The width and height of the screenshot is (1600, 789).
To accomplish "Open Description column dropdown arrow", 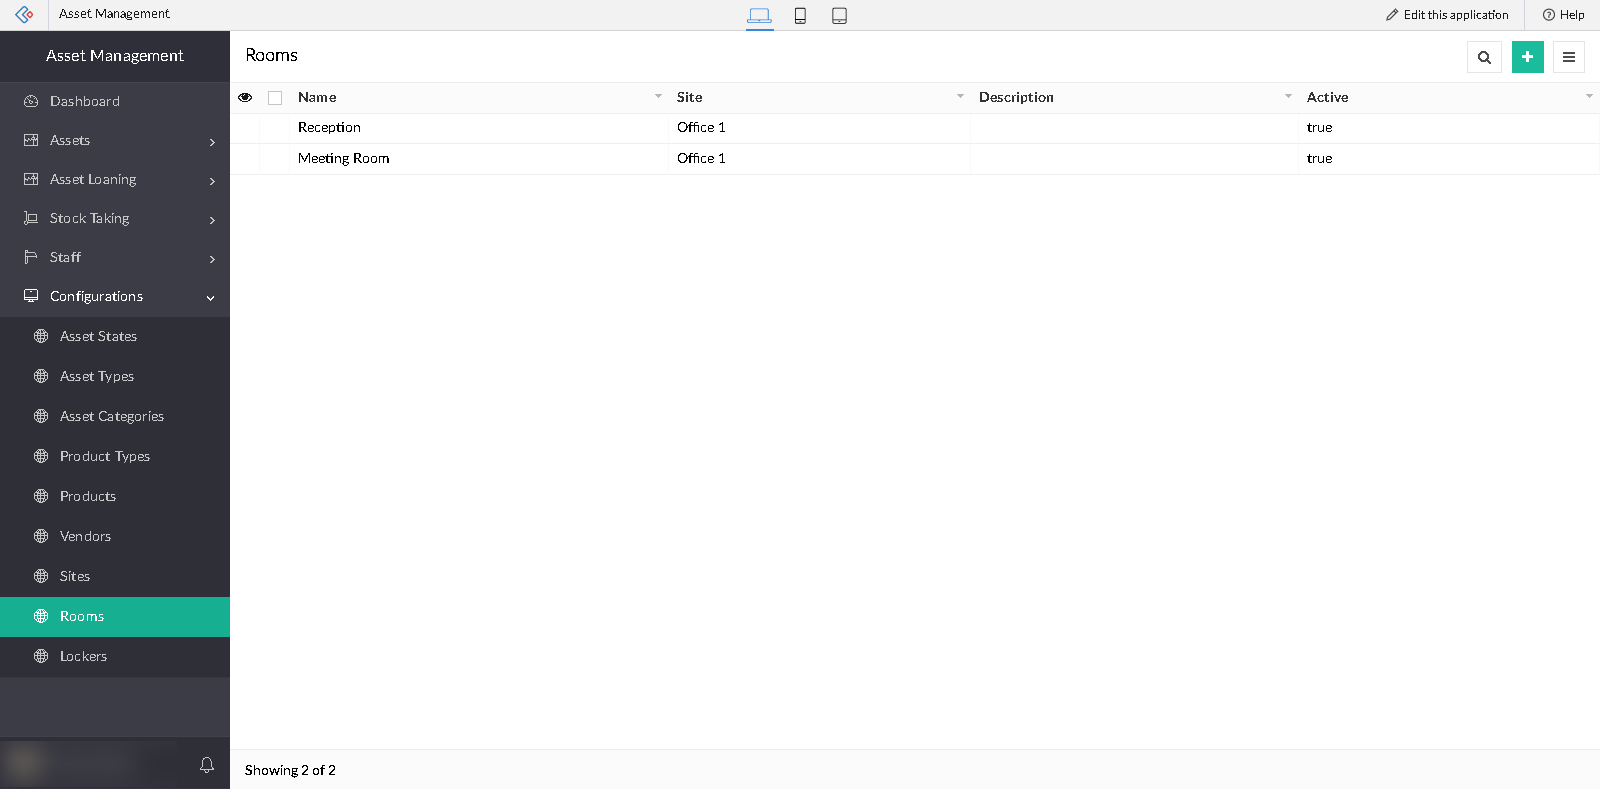I will (x=1288, y=96).
